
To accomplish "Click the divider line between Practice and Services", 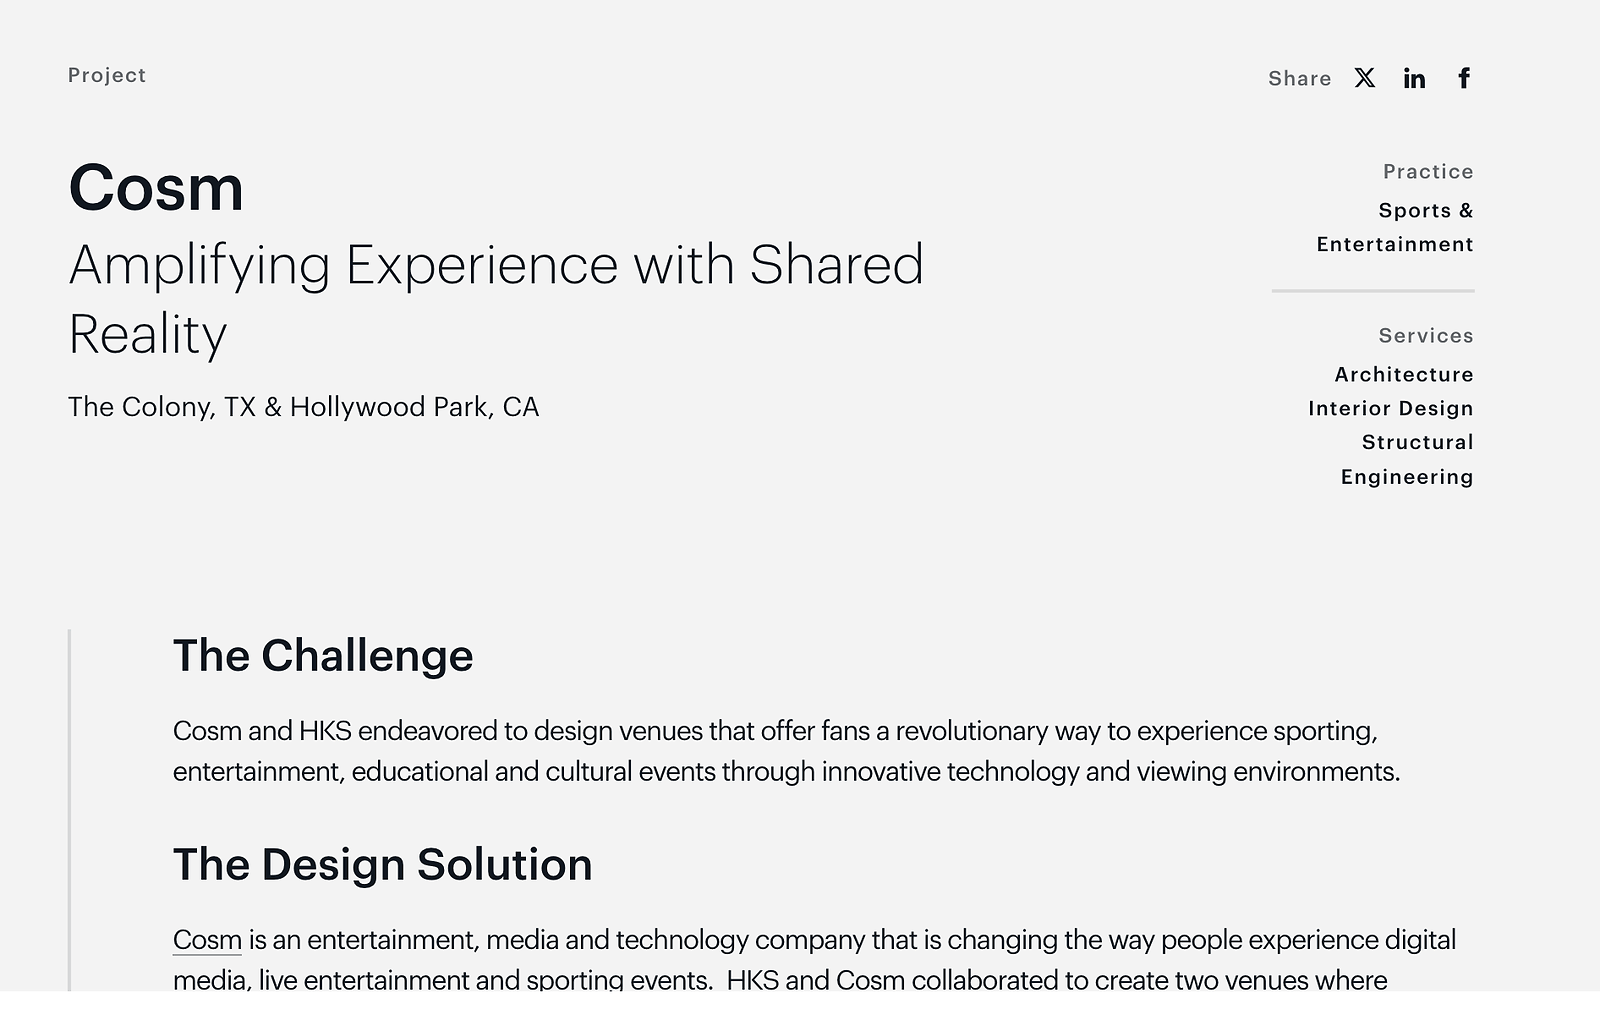I will pyautogui.click(x=1373, y=291).
